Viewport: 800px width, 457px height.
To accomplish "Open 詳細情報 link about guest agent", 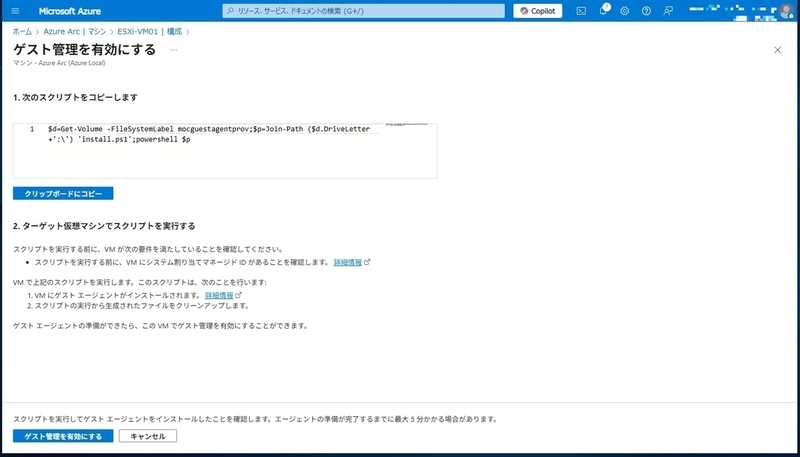I will click(x=219, y=296).
